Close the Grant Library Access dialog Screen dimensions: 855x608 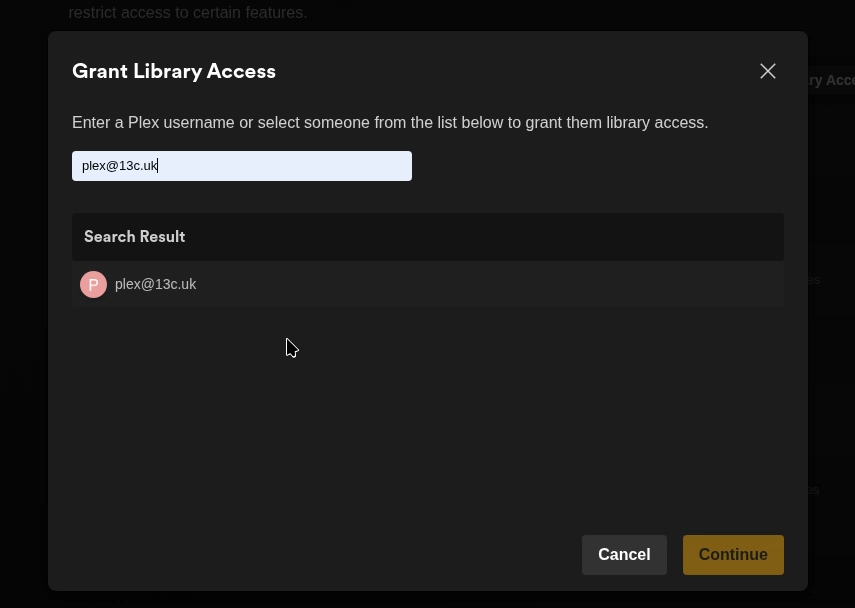click(768, 71)
